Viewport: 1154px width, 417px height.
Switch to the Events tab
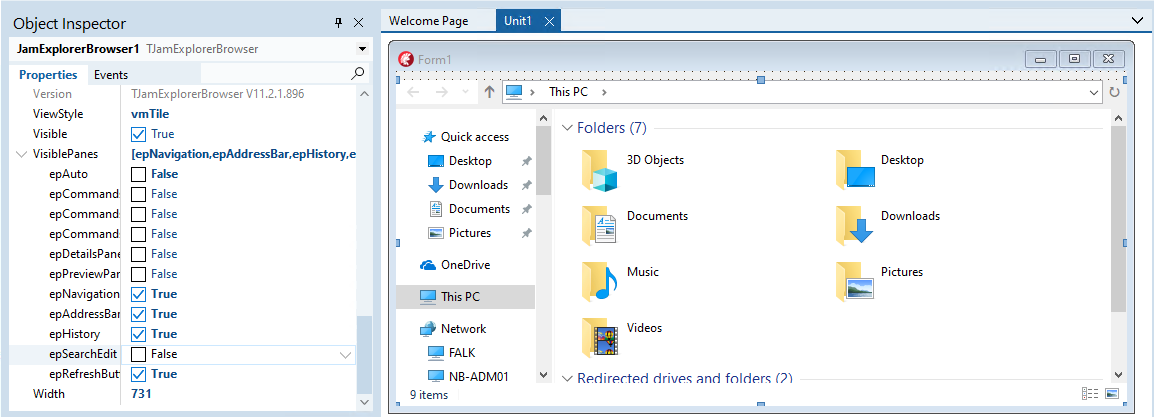point(111,74)
